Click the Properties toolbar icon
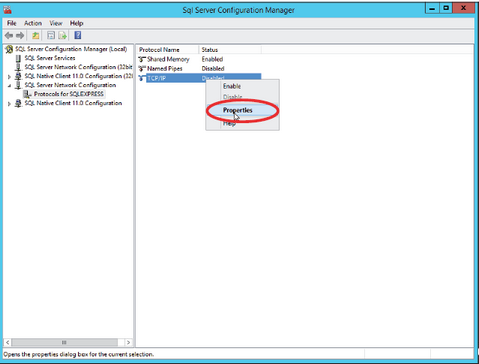 click(x=51, y=35)
